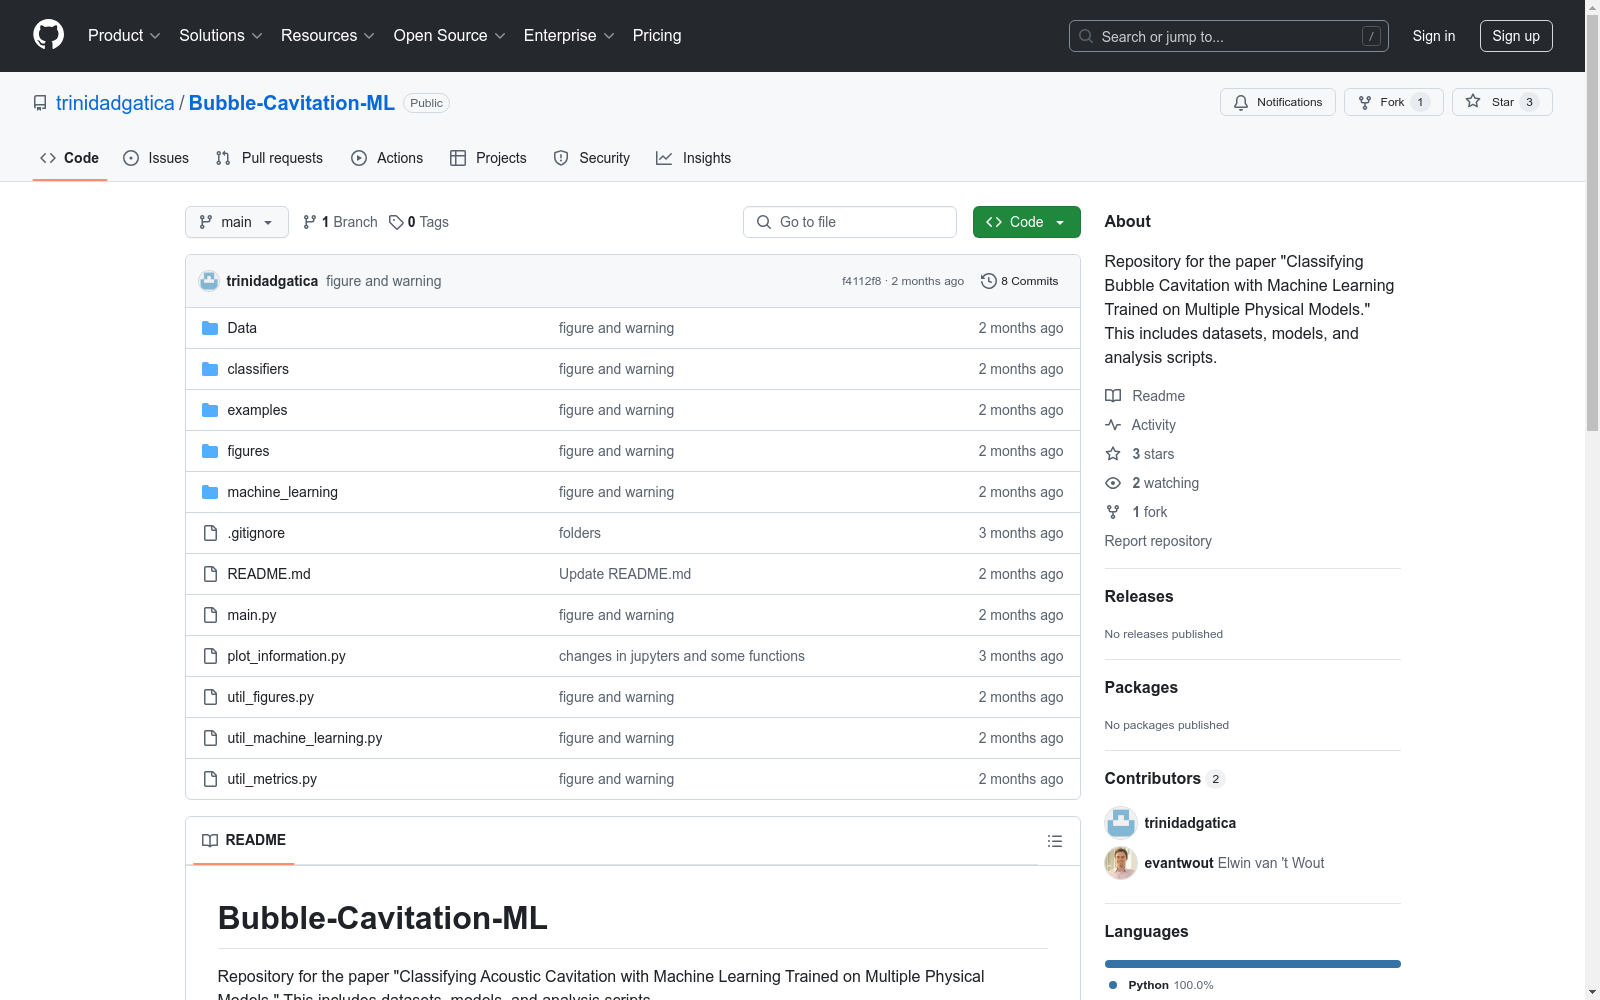Click the tag icon next to 0 Tags
This screenshot has width=1600, height=1000.
click(x=396, y=222)
